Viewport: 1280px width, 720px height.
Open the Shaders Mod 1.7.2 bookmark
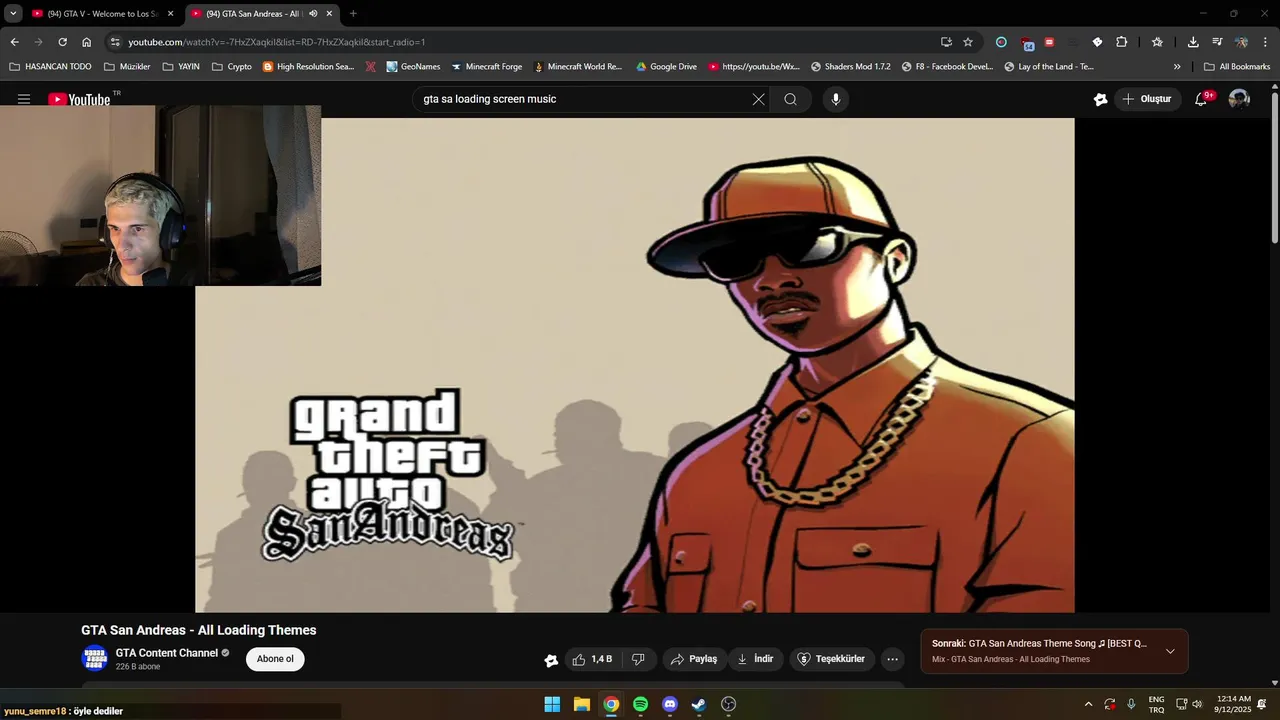[x=850, y=67]
